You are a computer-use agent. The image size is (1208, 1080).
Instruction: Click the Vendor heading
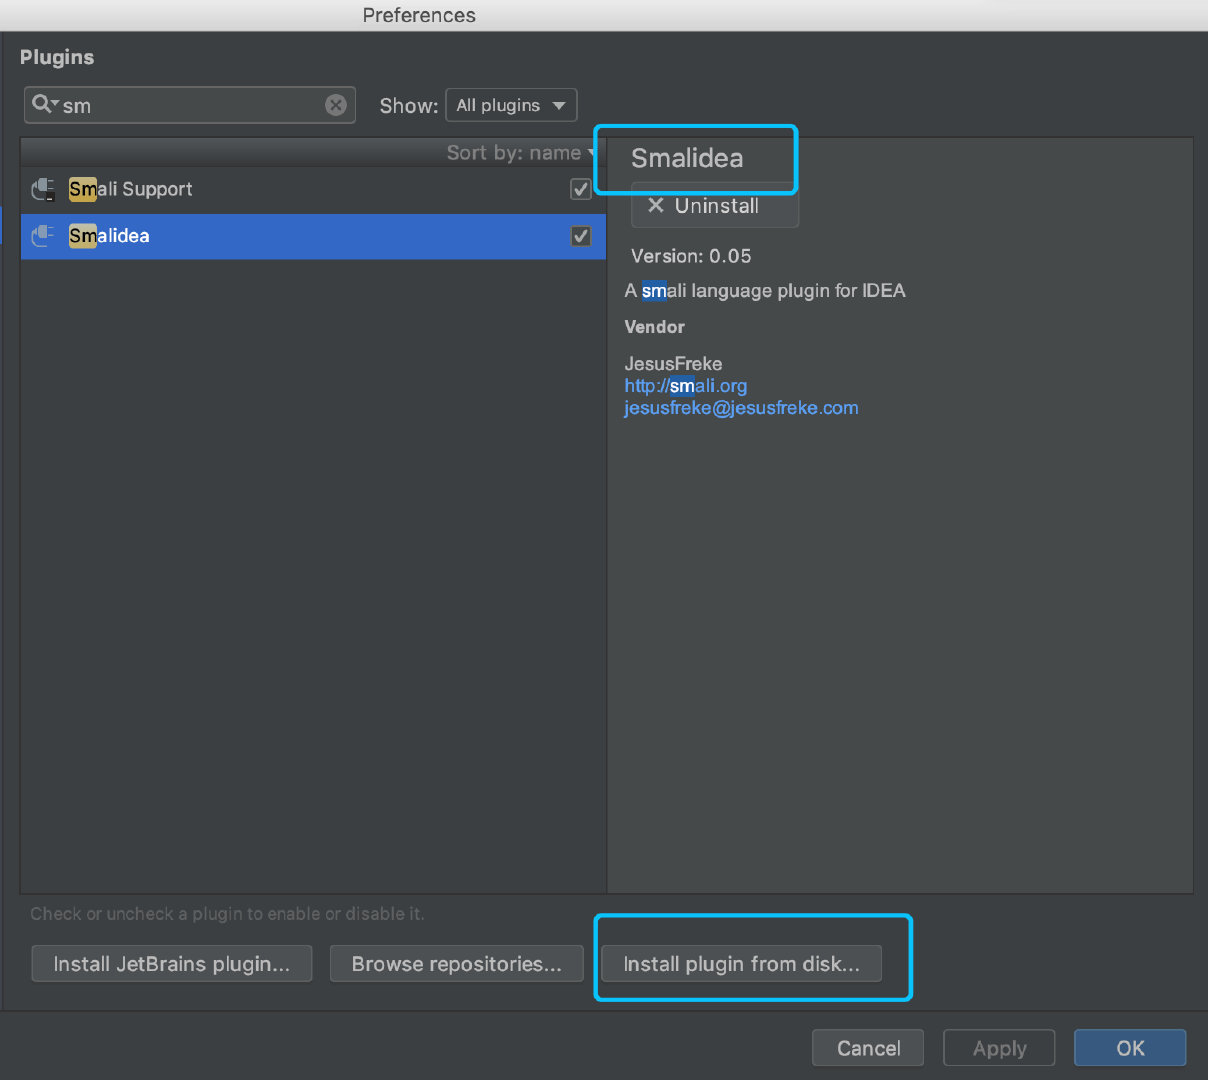click(654, 327)
